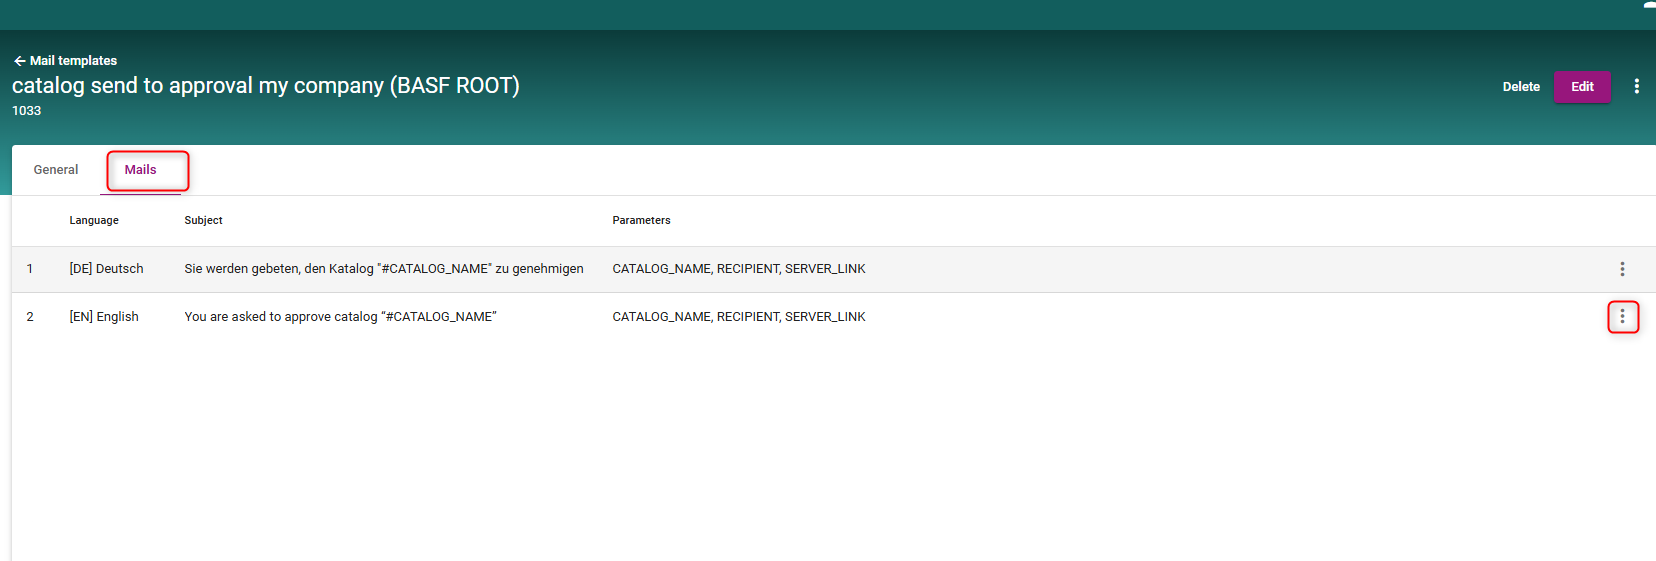The image size is (1656, 561).
Task: Switch to the General tab
Action: (56, 170)
